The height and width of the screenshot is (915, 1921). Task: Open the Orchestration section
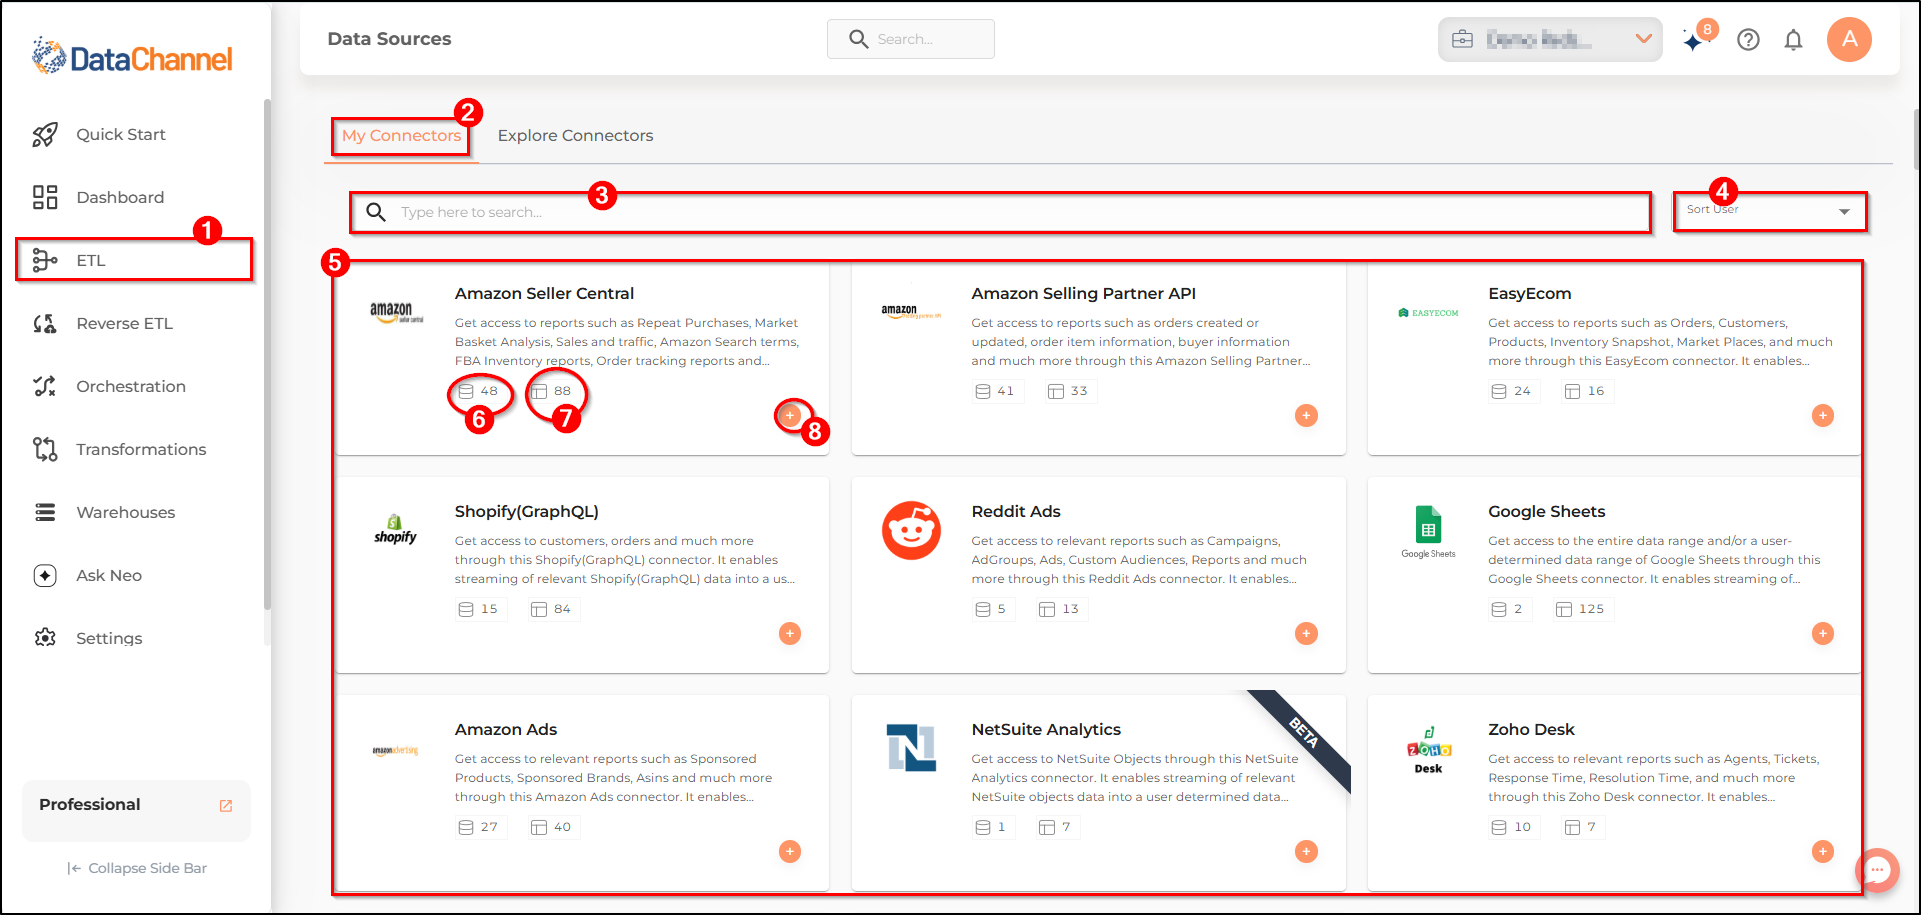(x=131, y=386)
